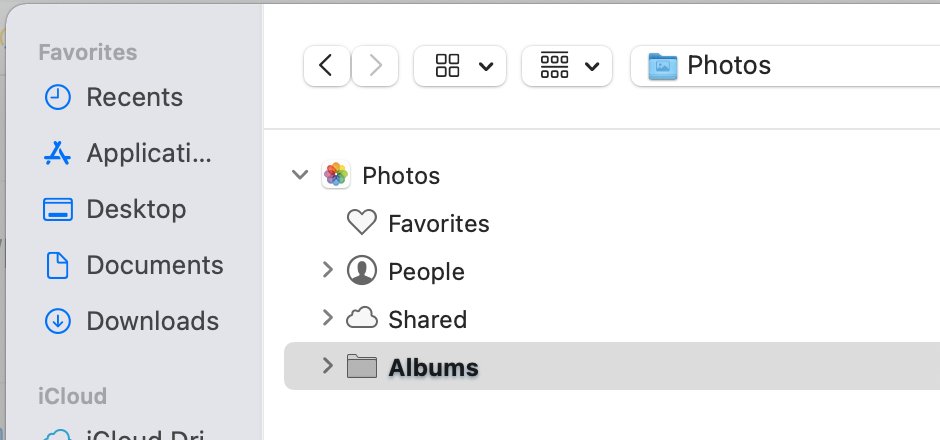Screen dimensions: 940x440
Task: Open the group-by options dropdown
Action: pos(567,66)
